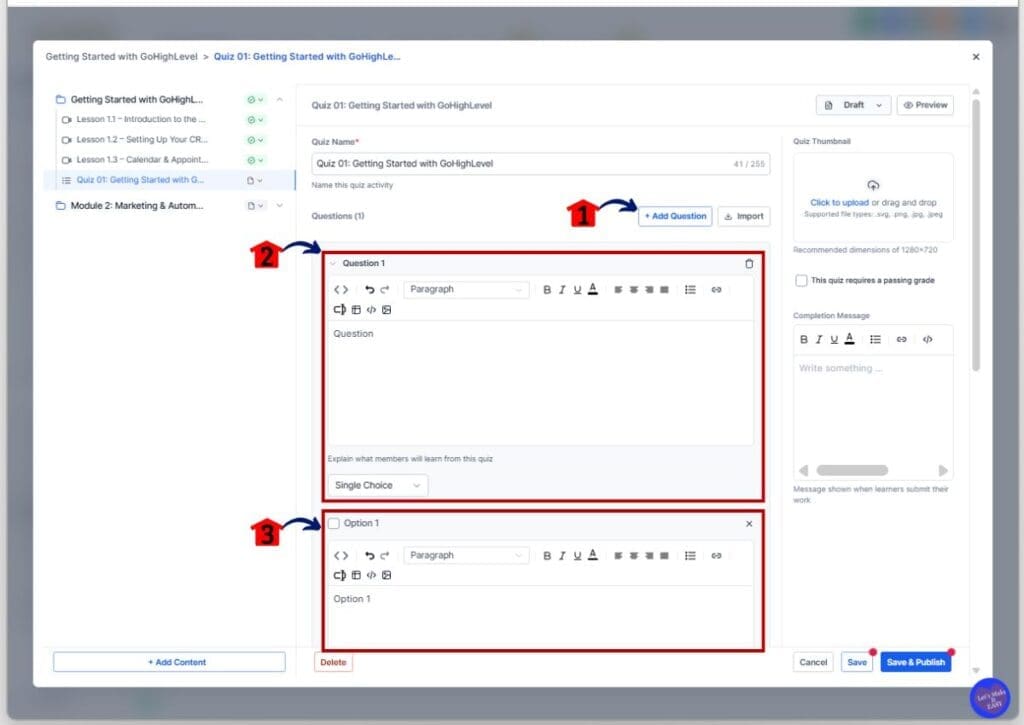Click into the Question text area
This screenshot has height=725, width=1024.
pyautogui.click(x=540, y=383)
